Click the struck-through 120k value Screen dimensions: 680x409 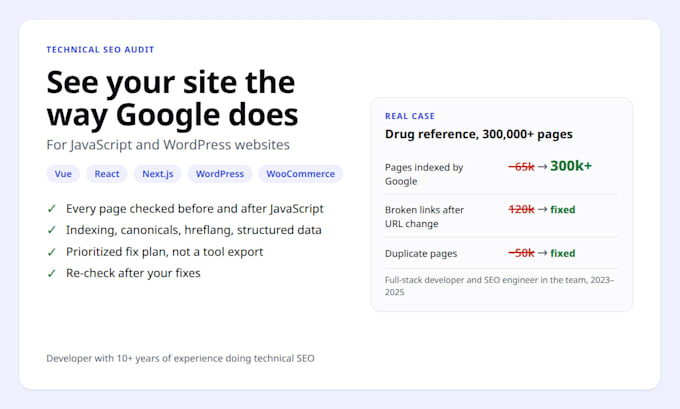point(521,210)
